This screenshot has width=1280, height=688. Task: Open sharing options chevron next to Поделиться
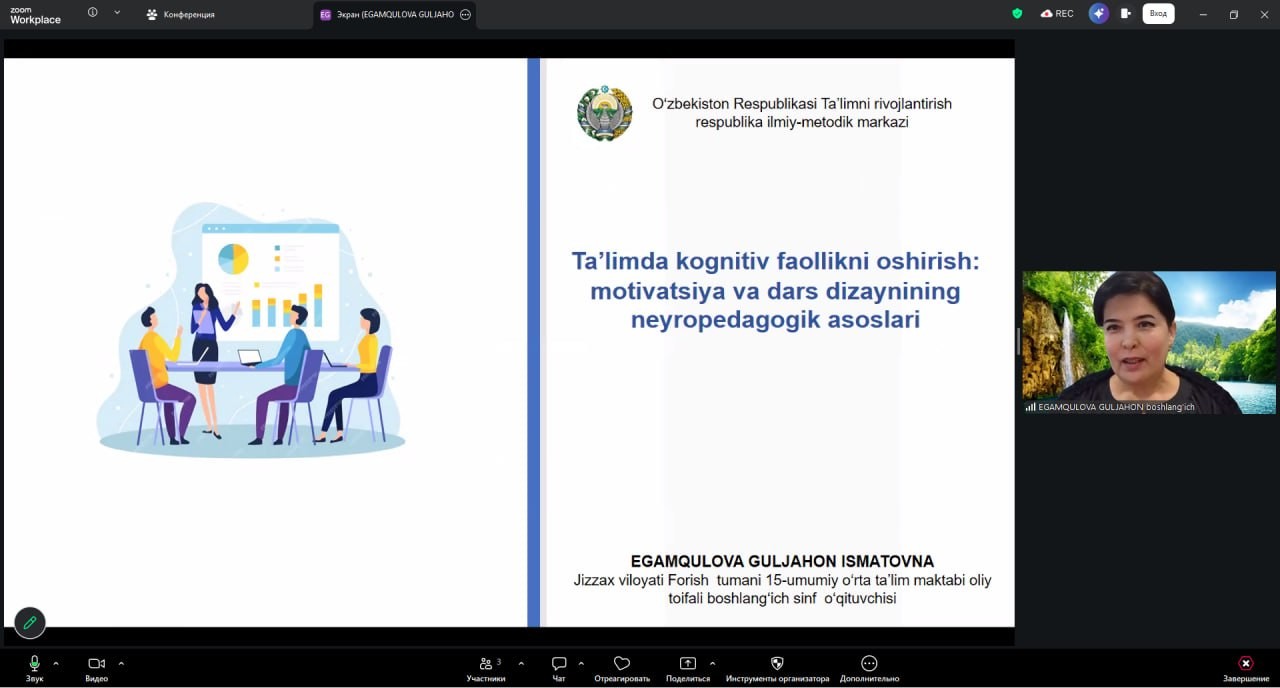(x=713, y=662)
